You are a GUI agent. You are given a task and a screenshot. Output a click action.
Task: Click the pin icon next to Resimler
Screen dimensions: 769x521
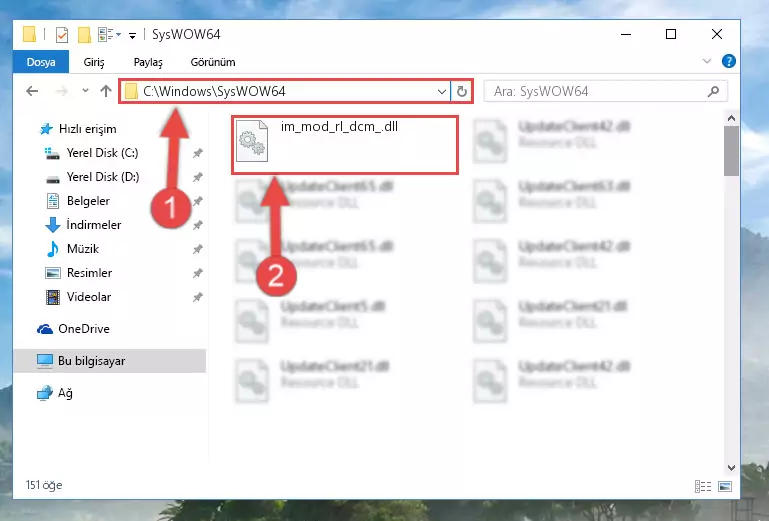pyautogui.click(x=198, y=273)
